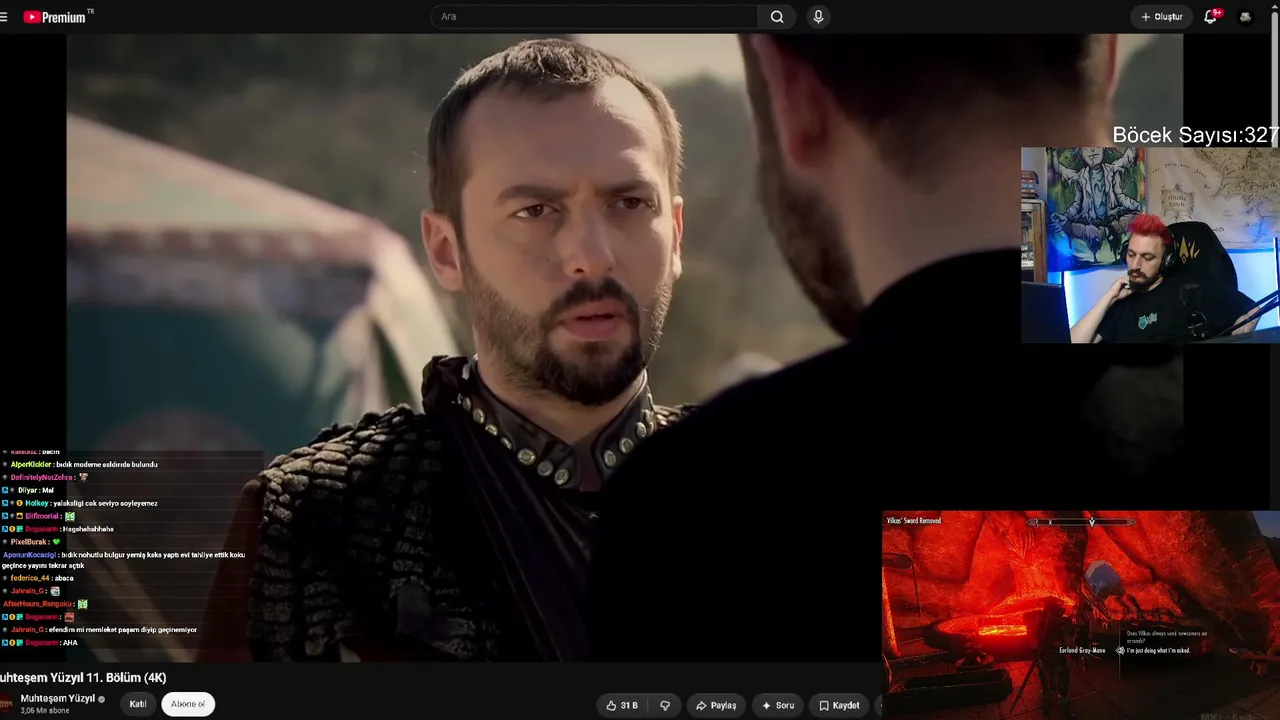Click chat username 'PixelBurak'
The image size is (1280, 720).
pos(29,542)
